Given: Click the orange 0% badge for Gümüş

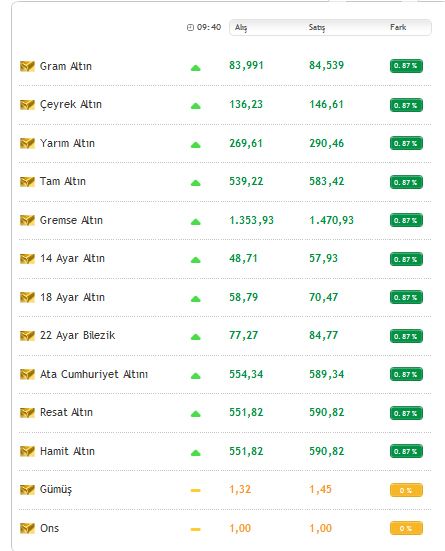Looking at the screenshot, I should tap(406, 490).
